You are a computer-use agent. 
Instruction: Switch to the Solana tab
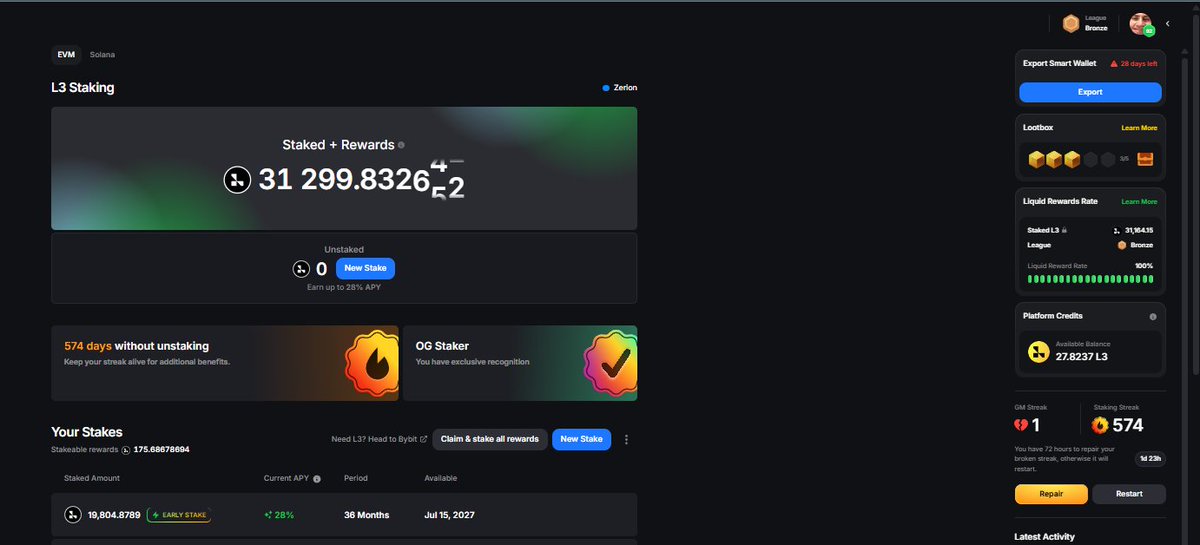[102, 54]
